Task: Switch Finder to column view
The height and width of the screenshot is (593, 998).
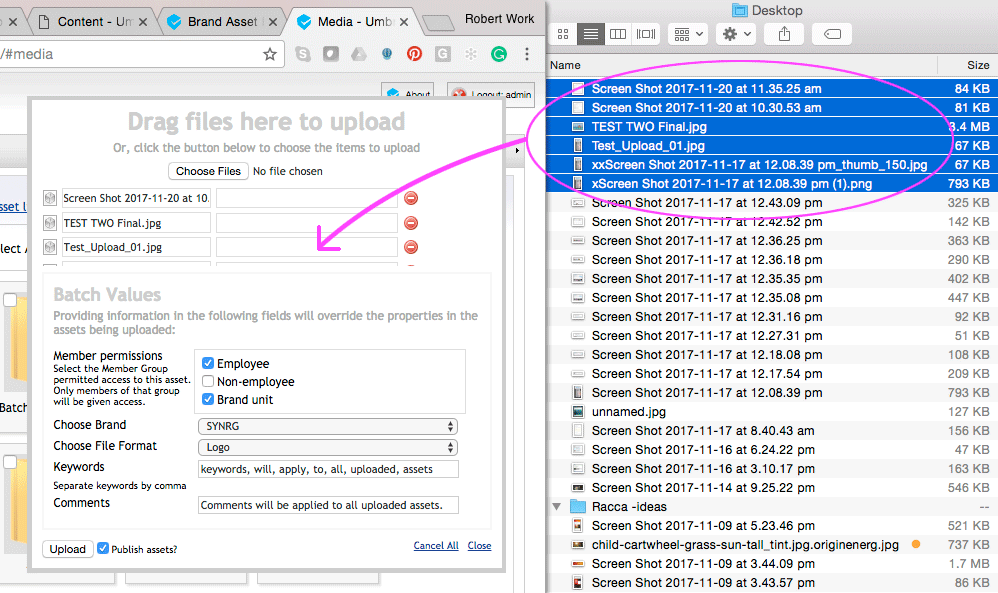Action: (618, 34)
